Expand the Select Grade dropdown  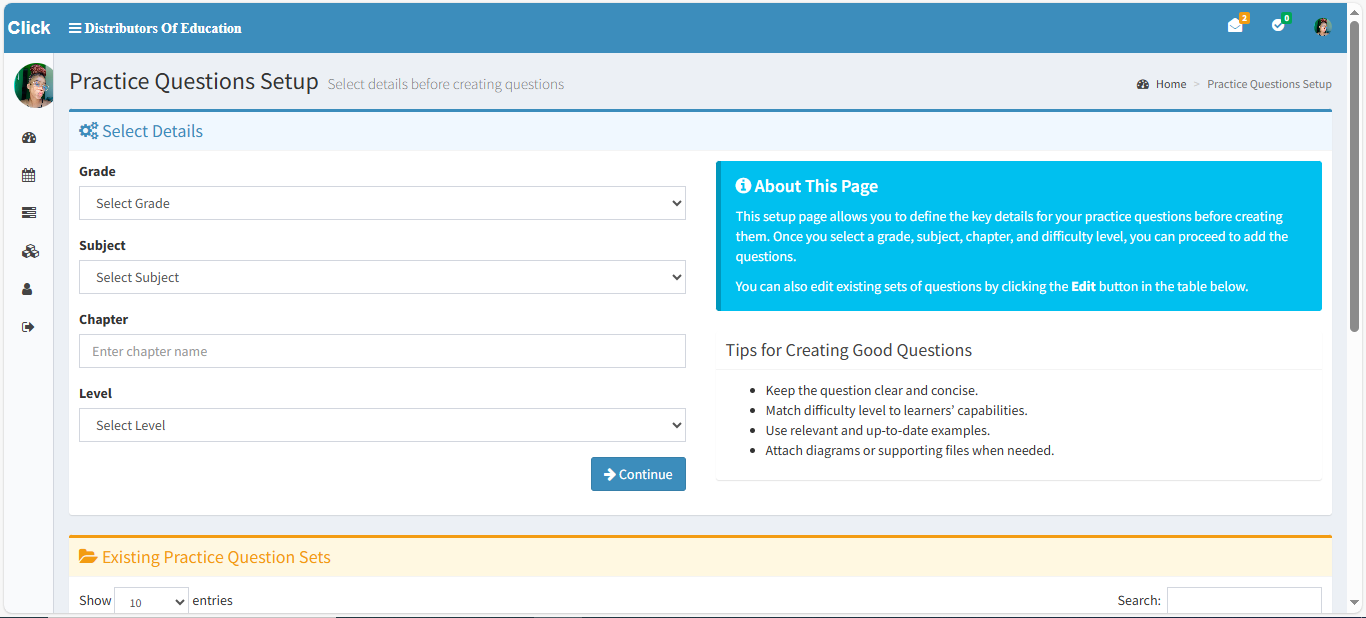pyautogui.click(x=382, y=203)
